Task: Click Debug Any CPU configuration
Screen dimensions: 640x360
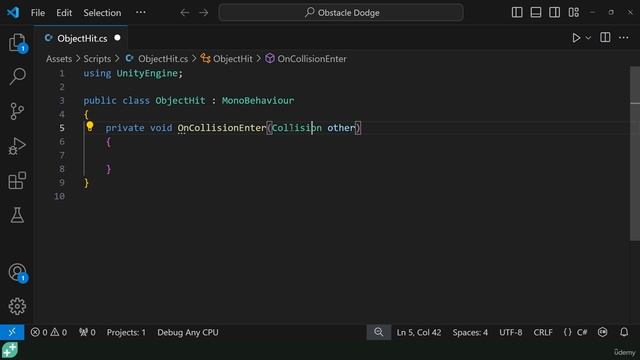Action: coord(188,332)
